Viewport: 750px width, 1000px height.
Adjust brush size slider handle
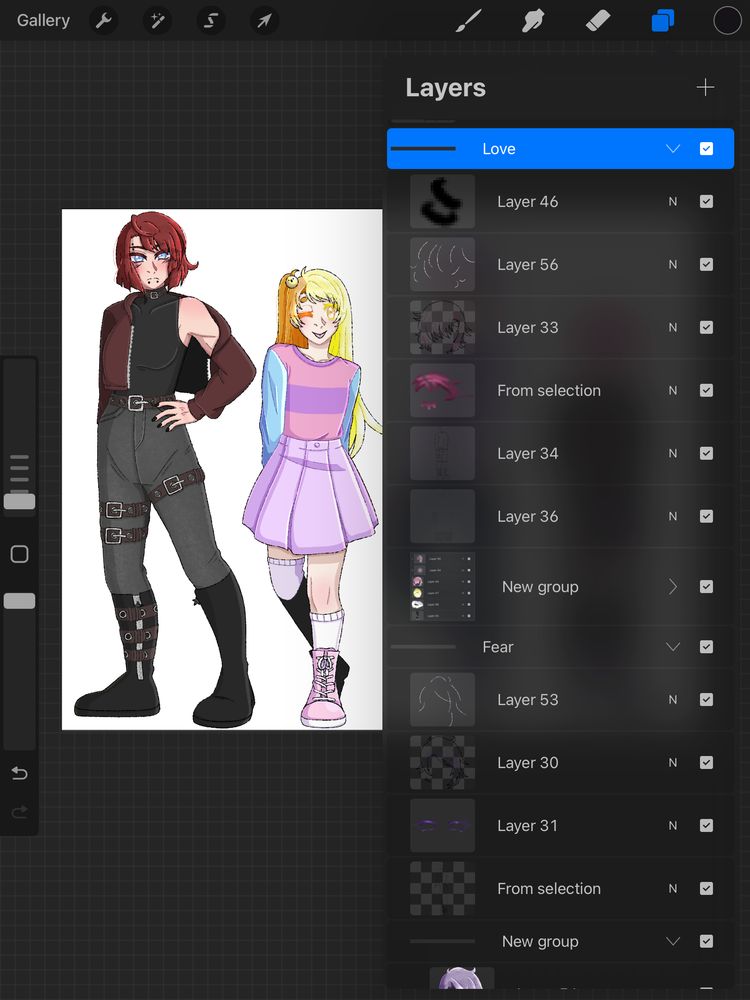tap(20, 501)
